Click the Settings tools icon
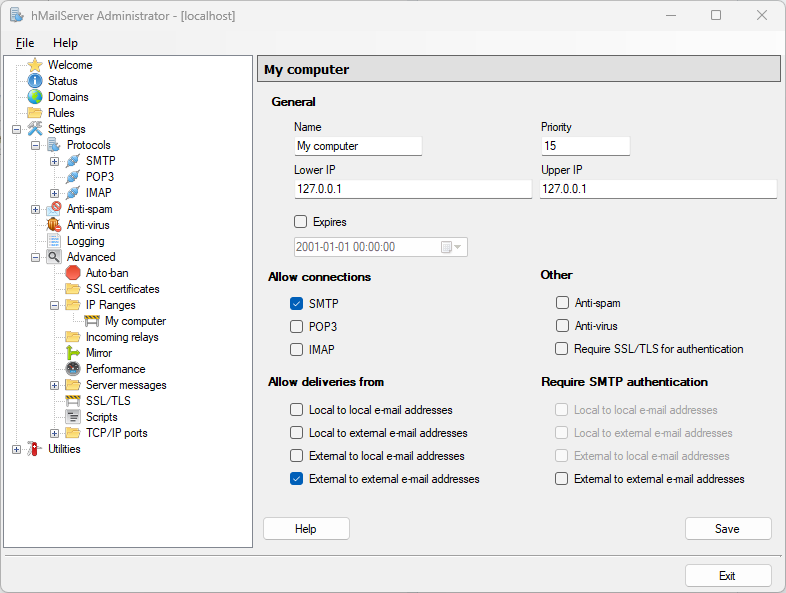The height and width of the screenshot is (593, 786). point(35,129)
